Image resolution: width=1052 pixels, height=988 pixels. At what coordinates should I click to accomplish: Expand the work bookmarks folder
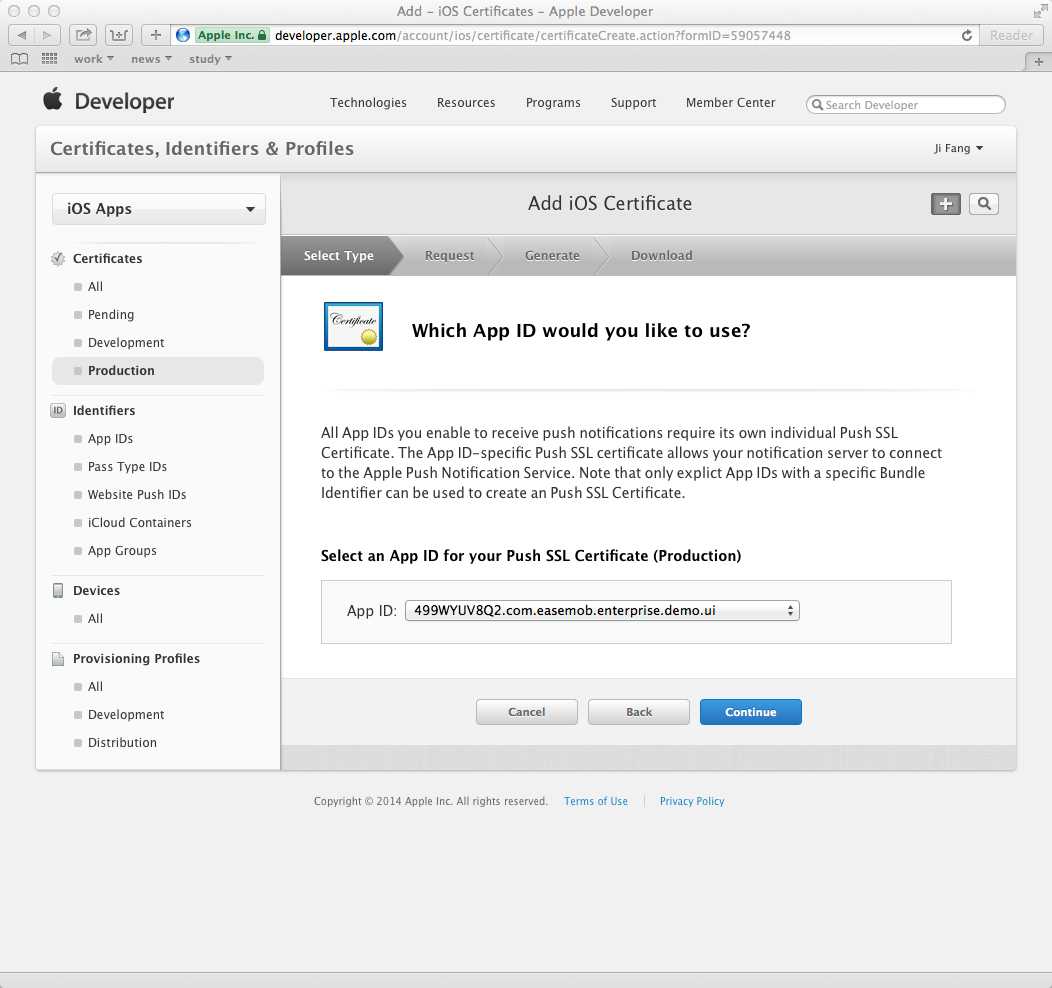coord(94,59)
